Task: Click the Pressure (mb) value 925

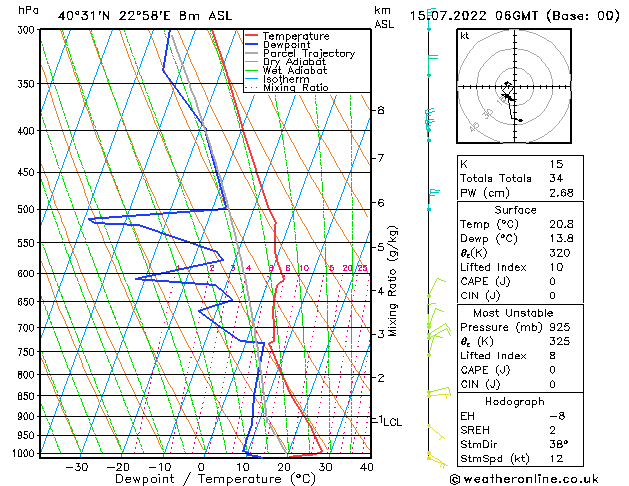Action: click(560, 327)
